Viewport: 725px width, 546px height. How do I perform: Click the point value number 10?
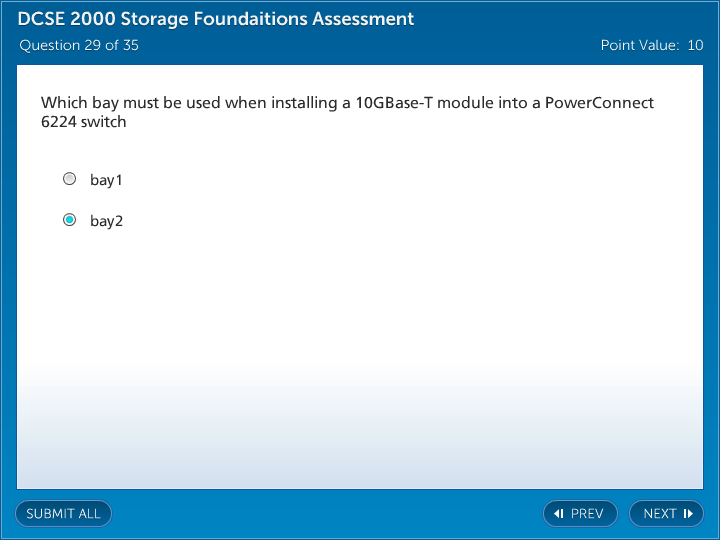(695, 45)
